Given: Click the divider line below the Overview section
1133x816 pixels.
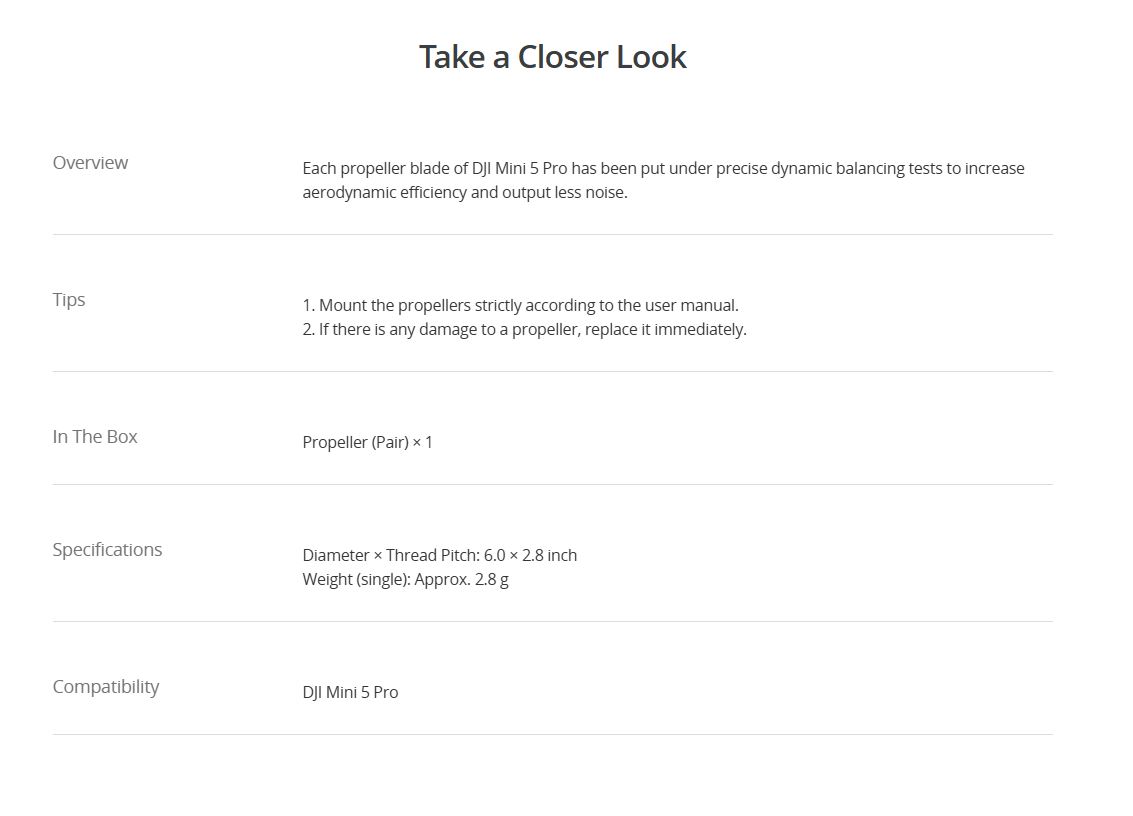Looking at the screenshot, I should point(552,235).
